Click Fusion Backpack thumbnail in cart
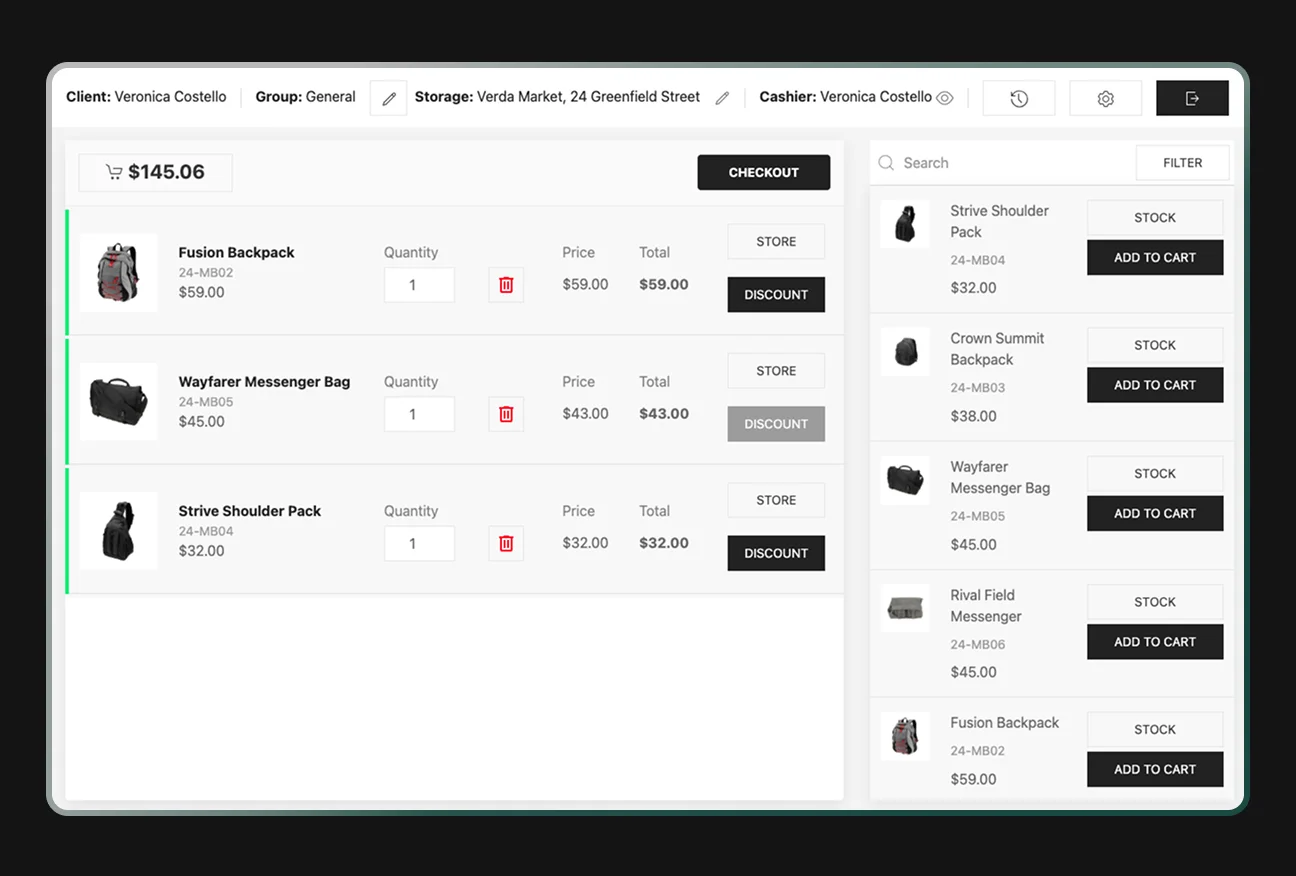 (119, 273)
